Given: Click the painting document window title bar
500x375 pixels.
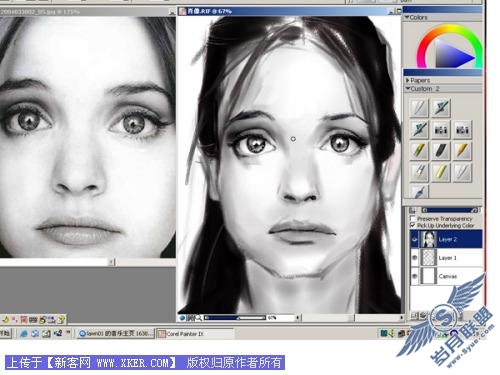Looking at the screenshot, I should [x=289, y=11].
